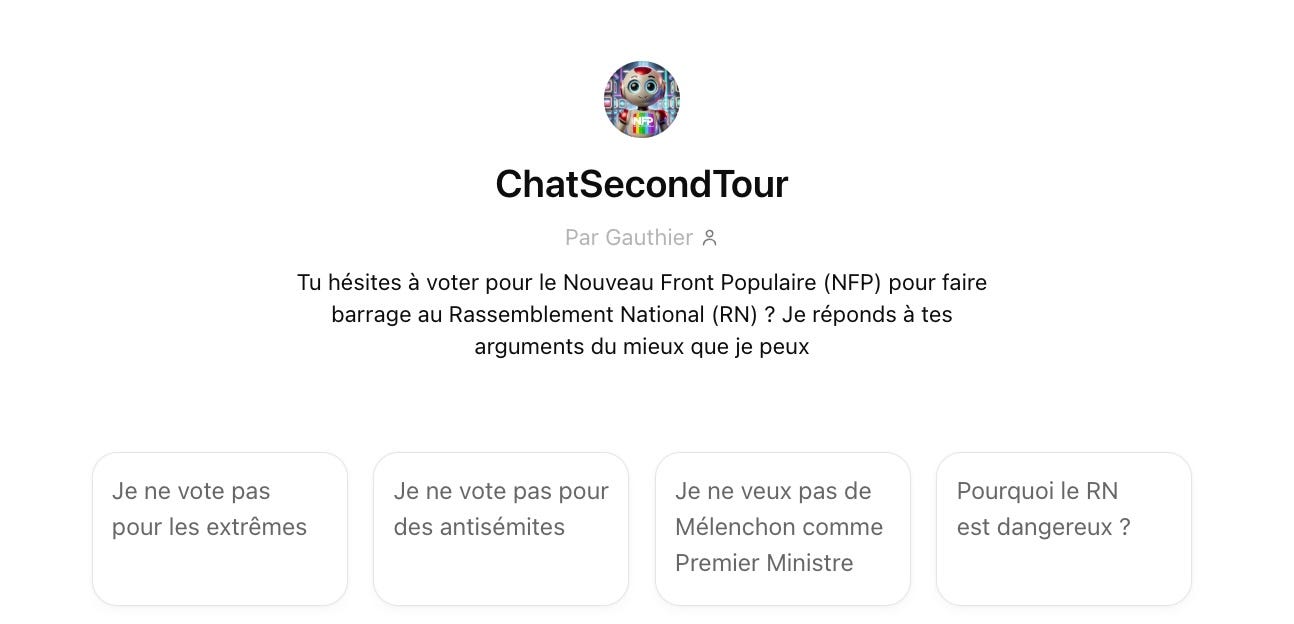Launch the antisémites starter prompt

[x=501, y=528]
